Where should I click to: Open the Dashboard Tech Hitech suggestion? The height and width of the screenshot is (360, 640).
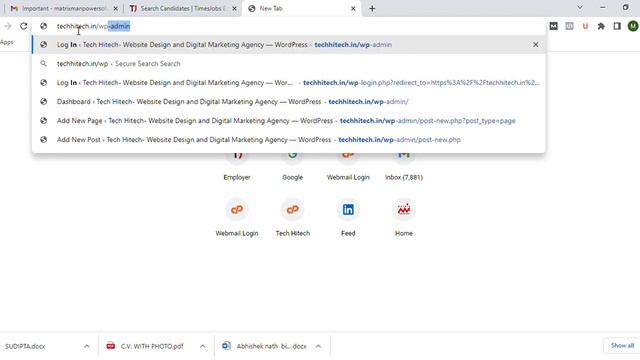pyautogui.click(x=289, y=102)
